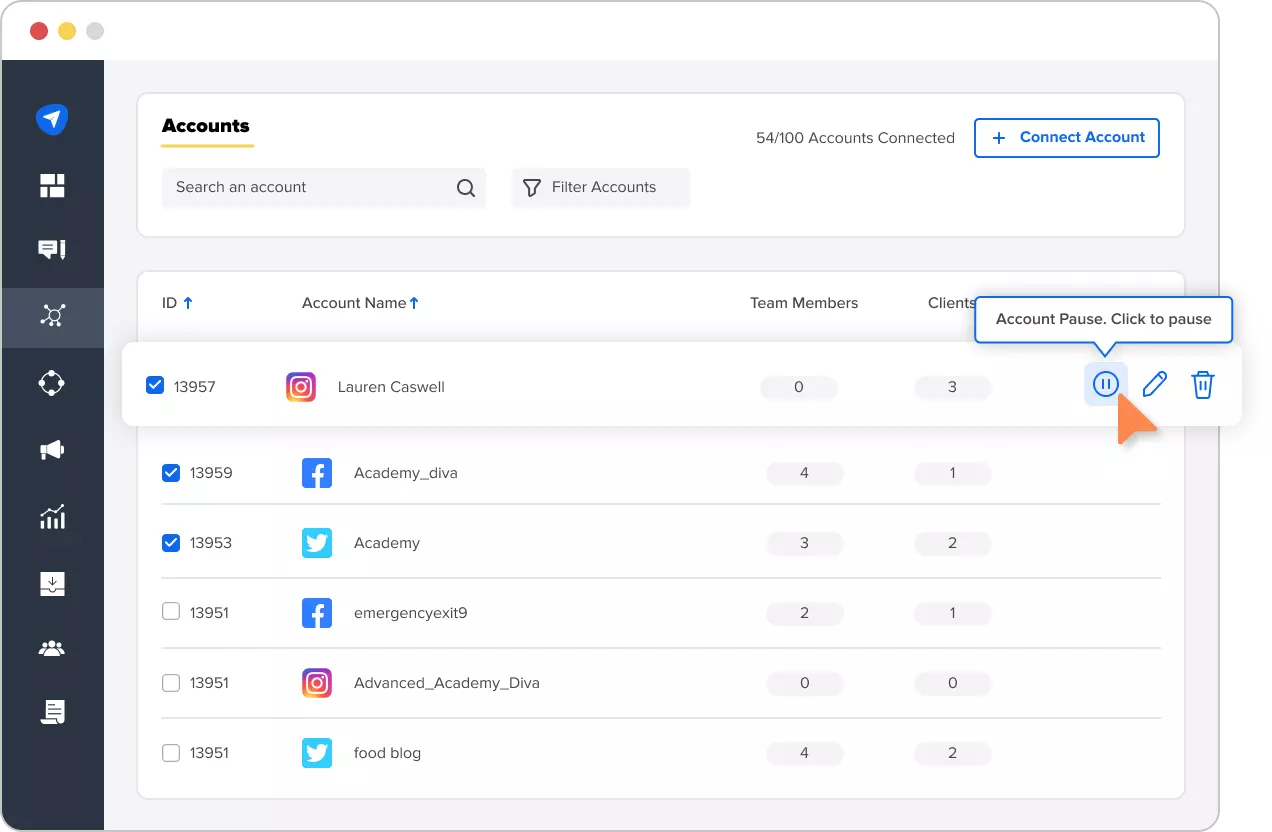This screenshot has height=832, width=1272.
Task: Click the team members count for Academy_diva
Action: point(805,473)
